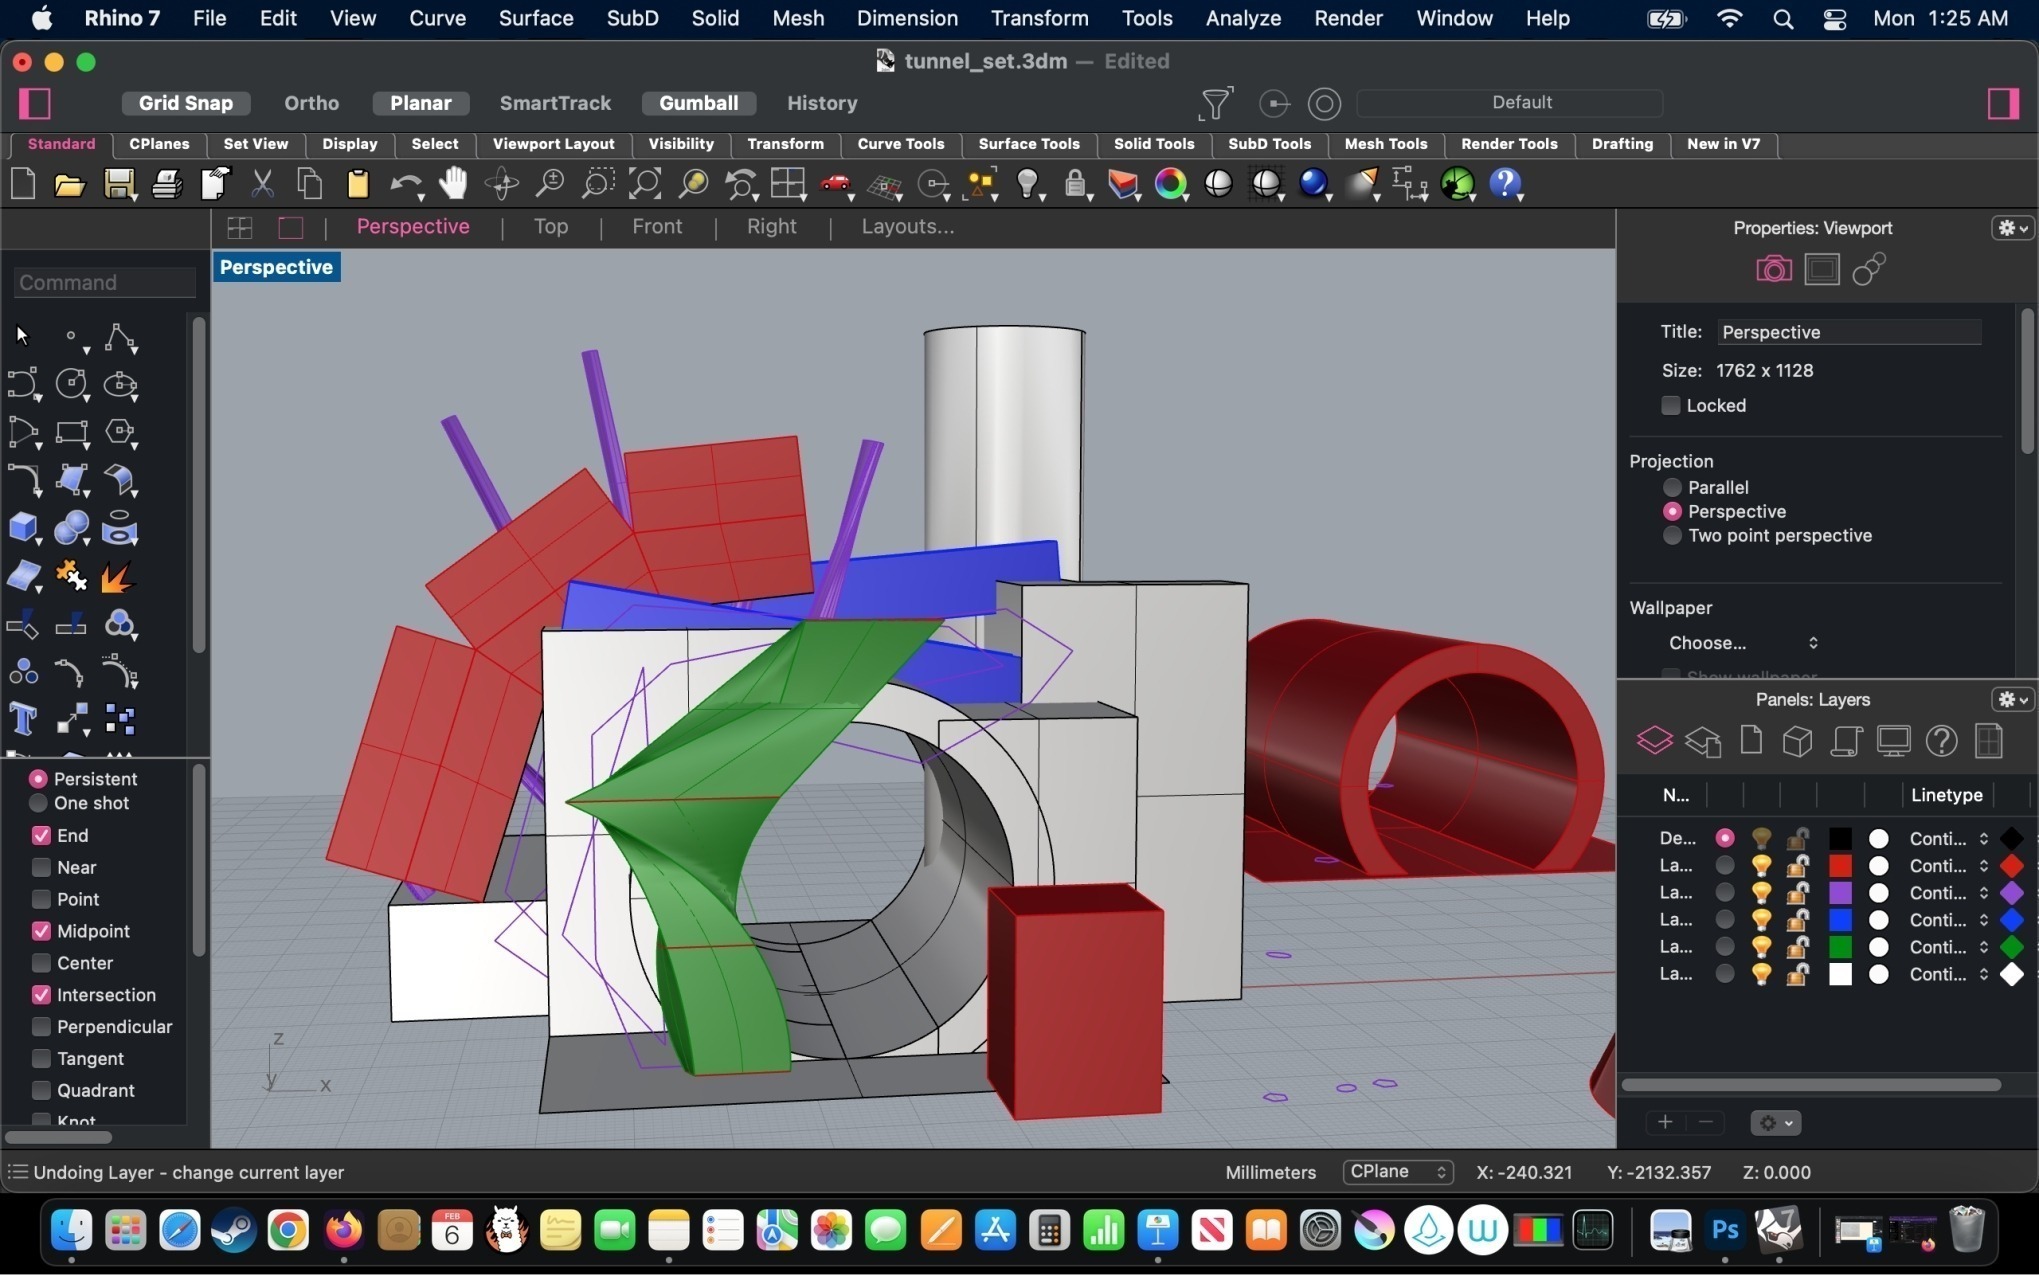Click the Layers stack icon in the Panels row

[x=1654, y=741]
